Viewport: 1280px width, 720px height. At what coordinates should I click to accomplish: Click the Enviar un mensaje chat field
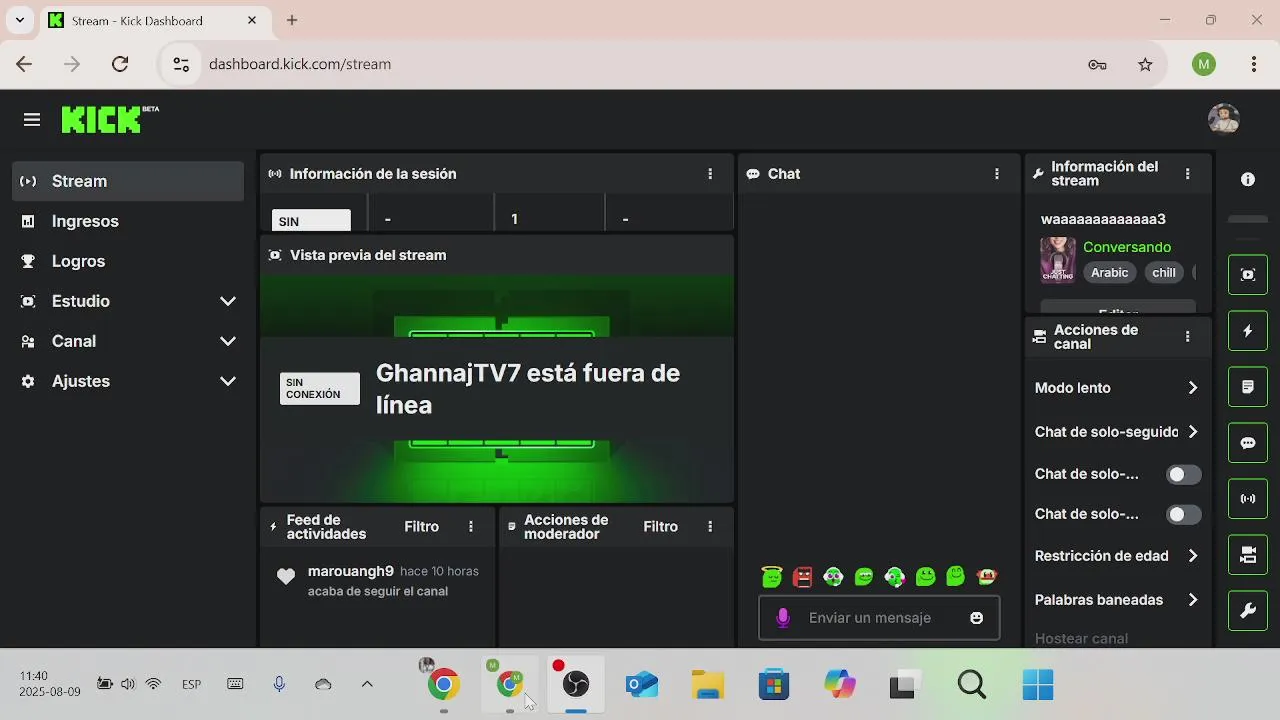[x=879, y=618]
